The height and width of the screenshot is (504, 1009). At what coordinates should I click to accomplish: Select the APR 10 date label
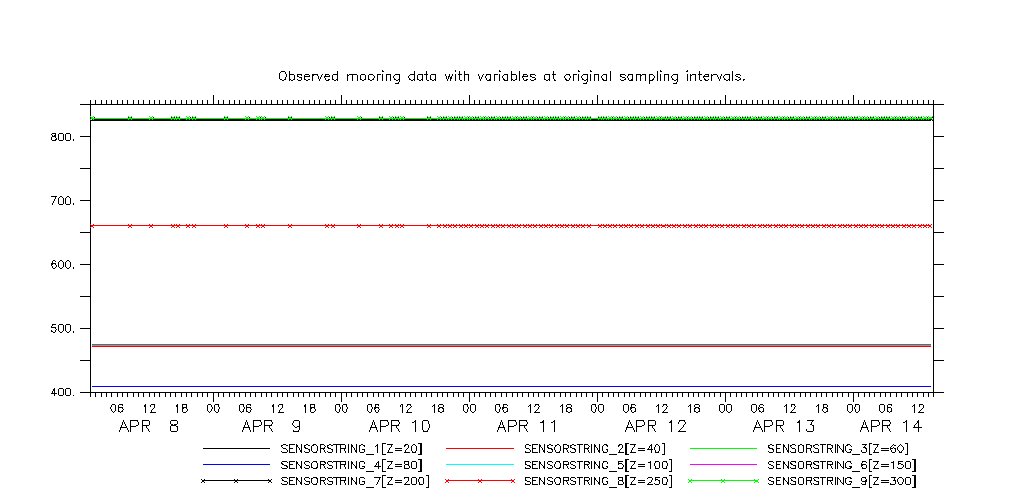pyautogui.click(x=400, y=426)
